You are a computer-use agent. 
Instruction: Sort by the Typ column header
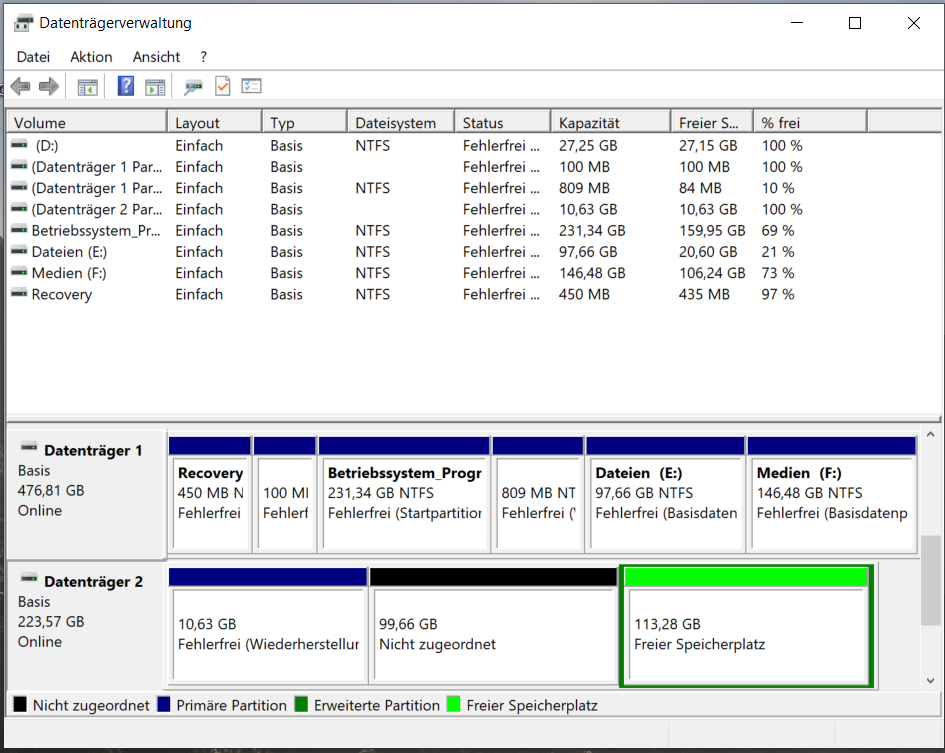pyautogui.click(x=305, y=122)
